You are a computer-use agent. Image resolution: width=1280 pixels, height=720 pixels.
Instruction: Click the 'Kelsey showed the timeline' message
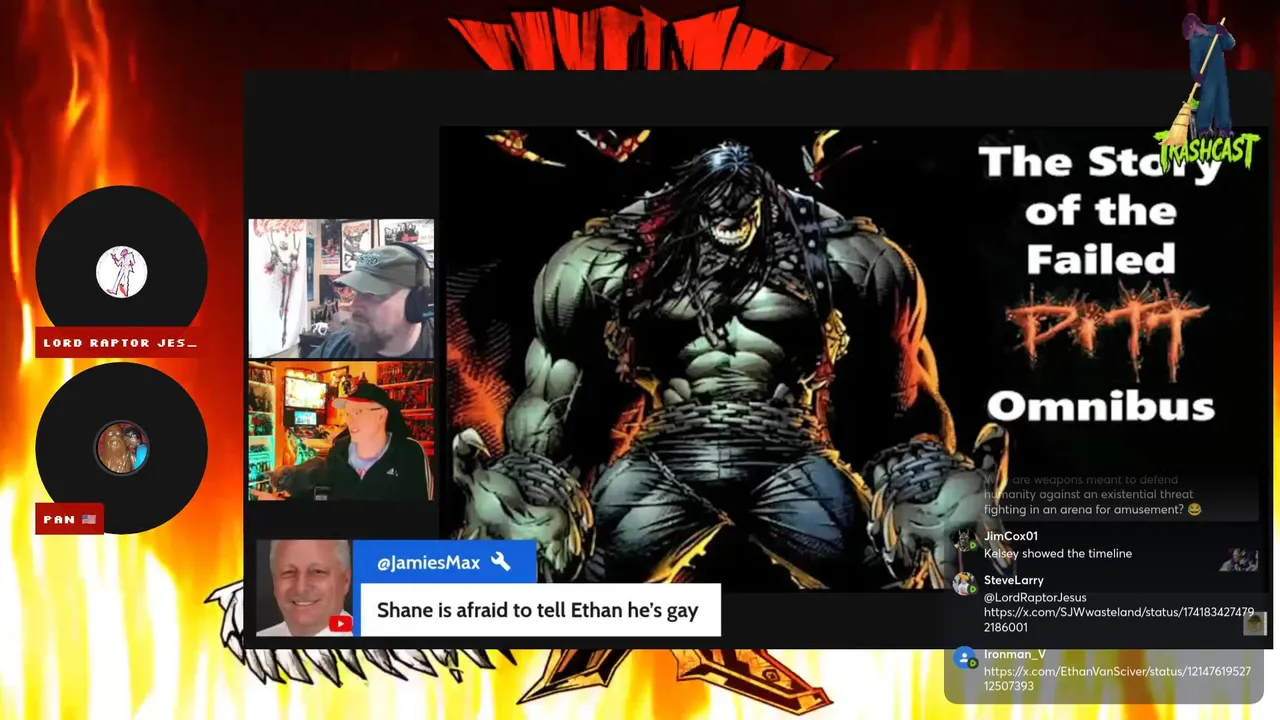pyautogui.click(x=1058, y=553)
